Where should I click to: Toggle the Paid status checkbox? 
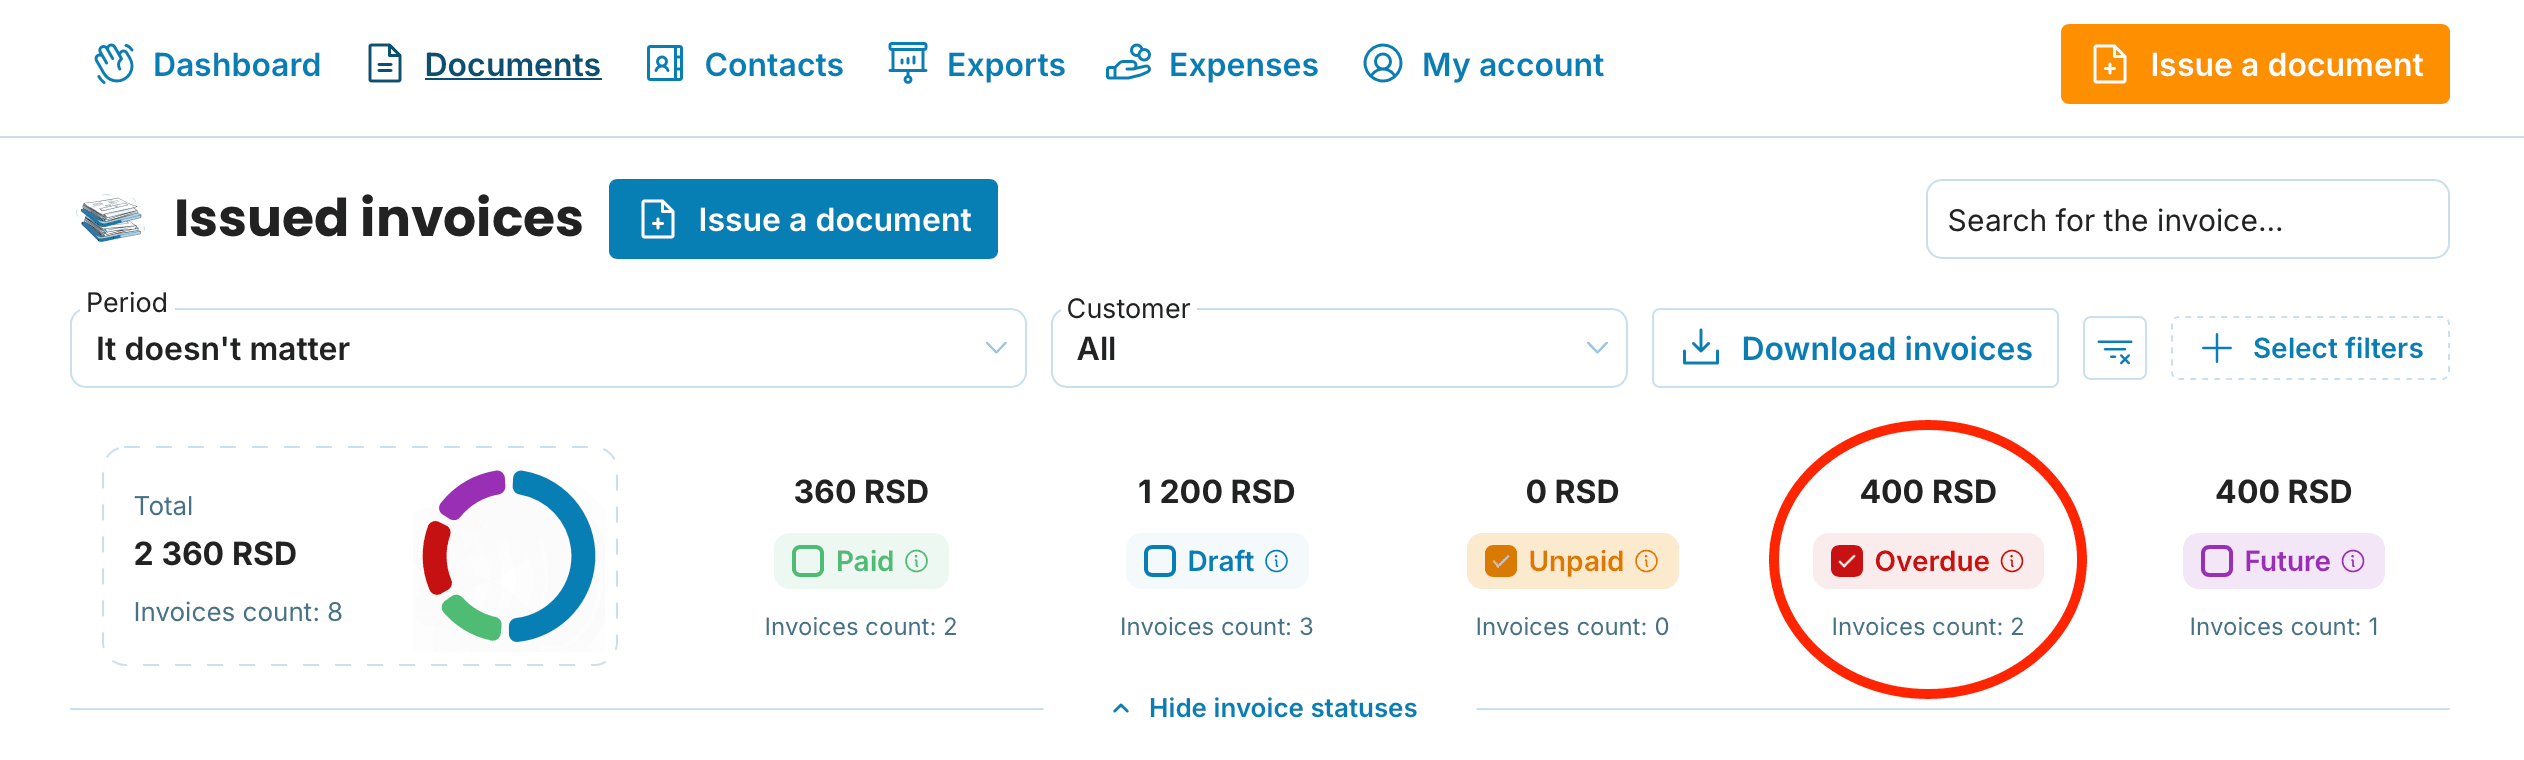tap(808, 561)
